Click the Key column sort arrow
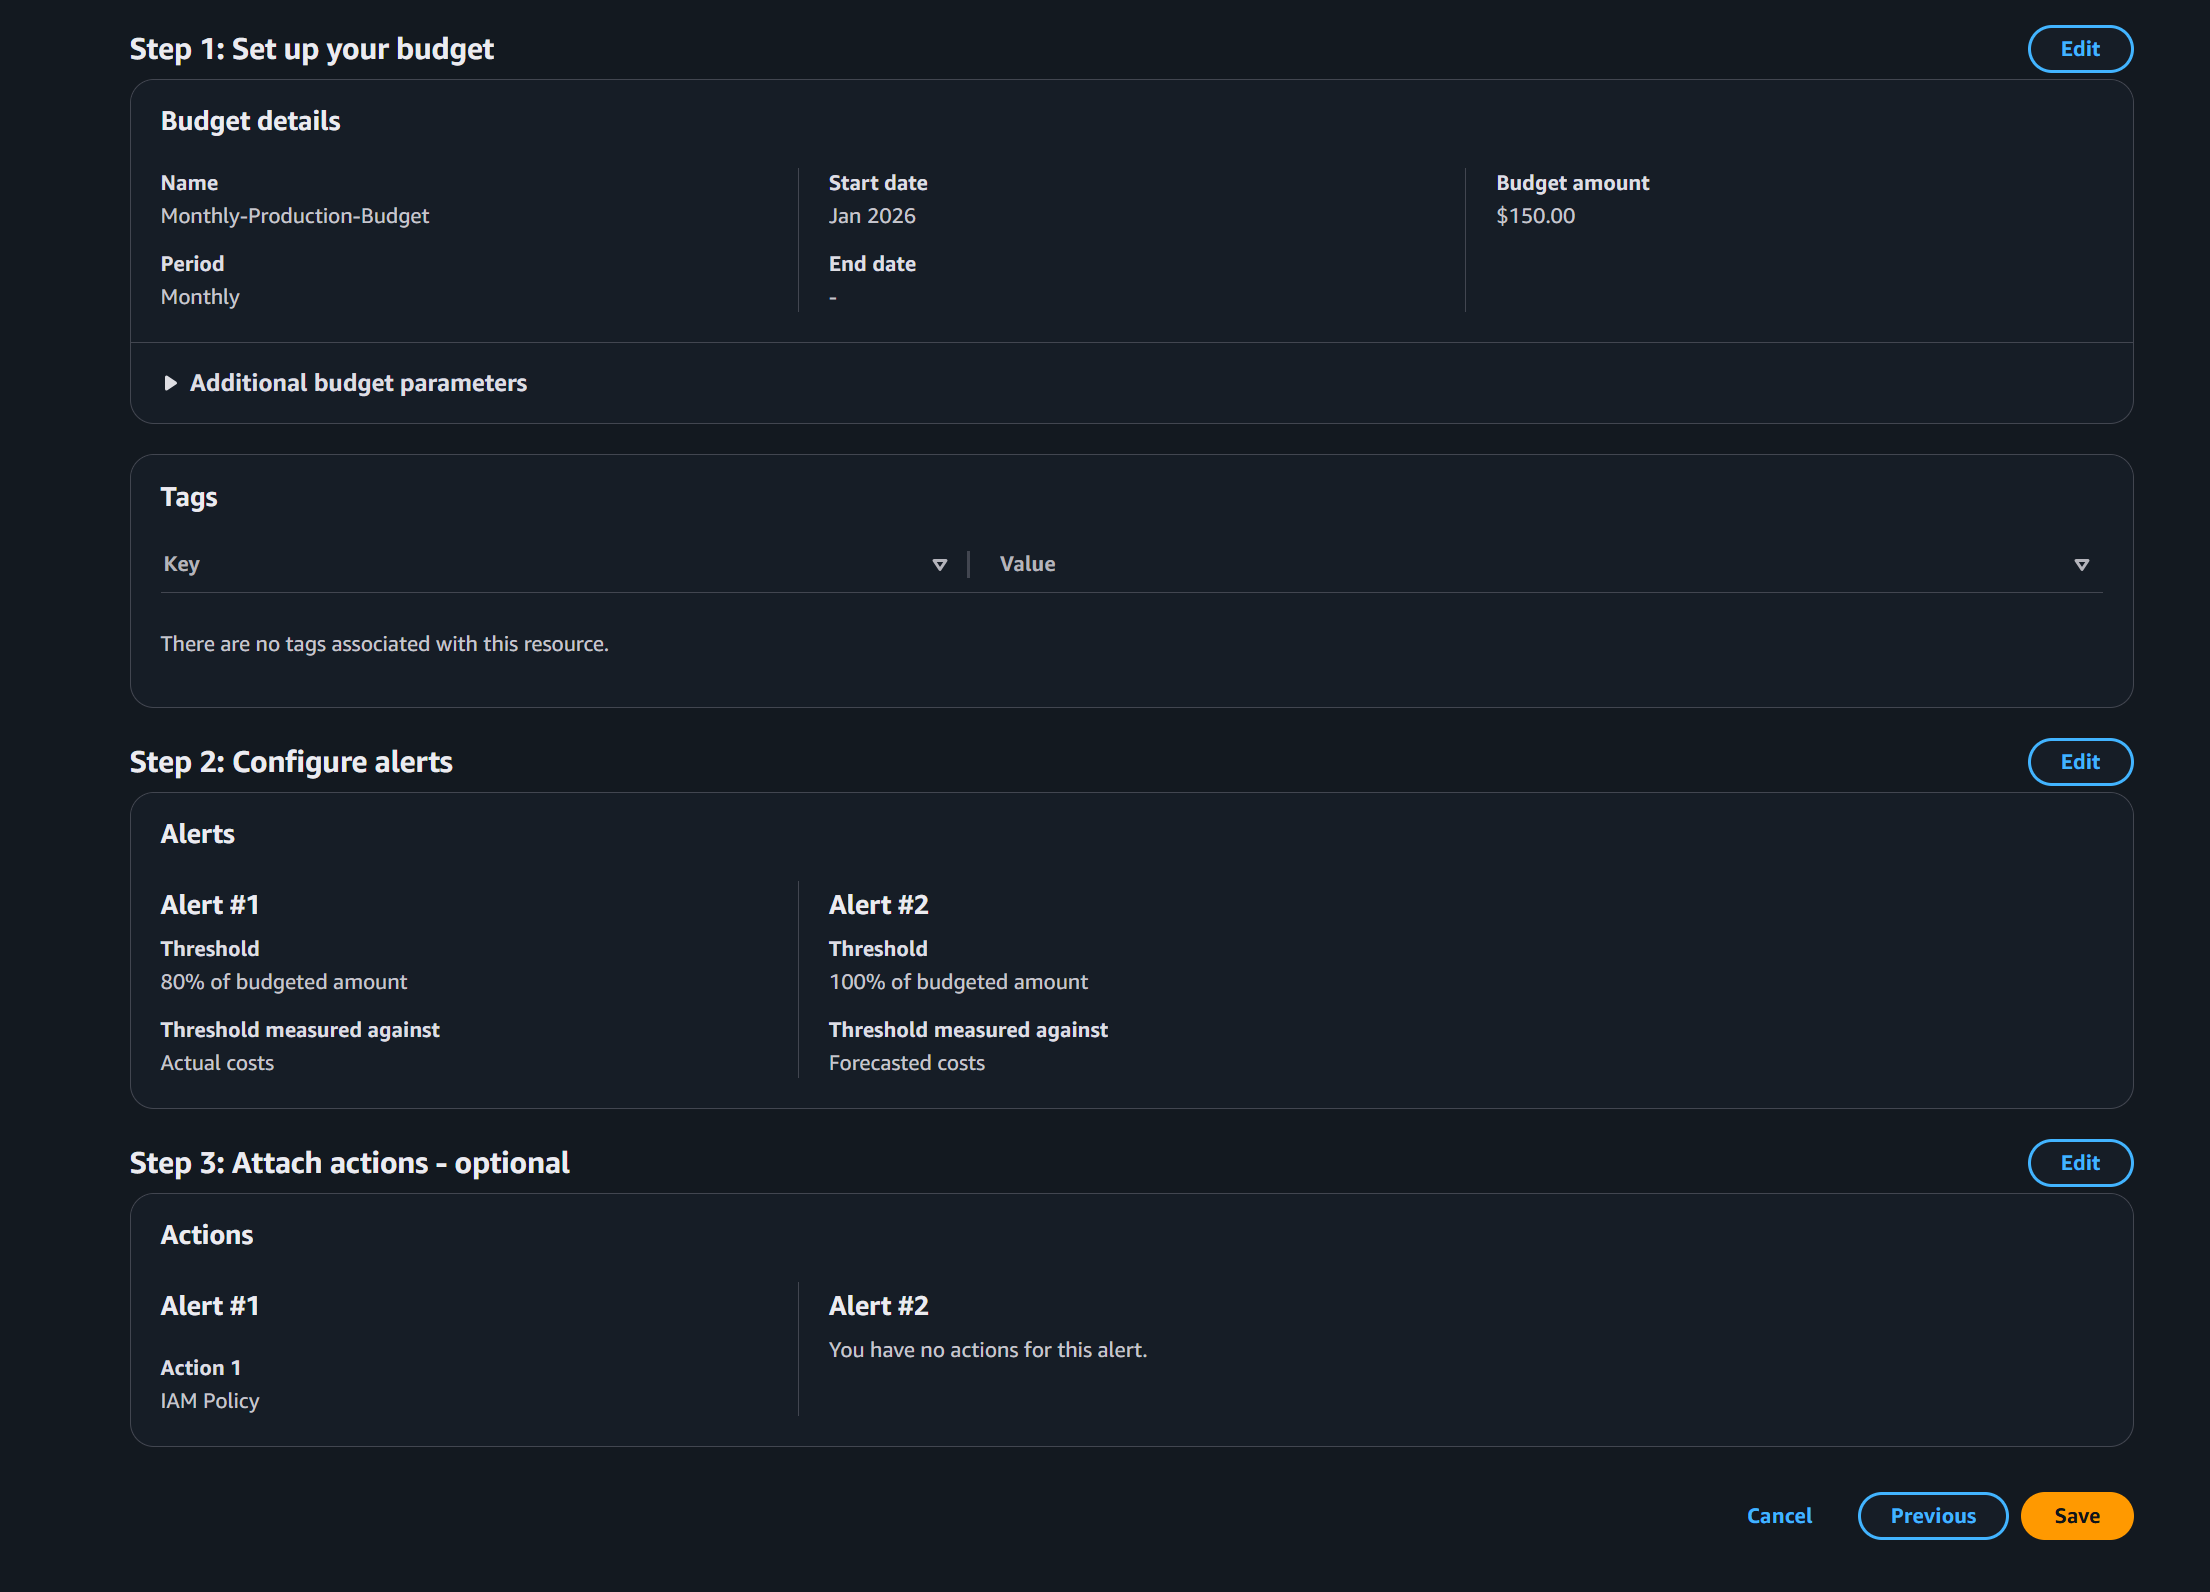2210x1592 pixels. point(939,565)
